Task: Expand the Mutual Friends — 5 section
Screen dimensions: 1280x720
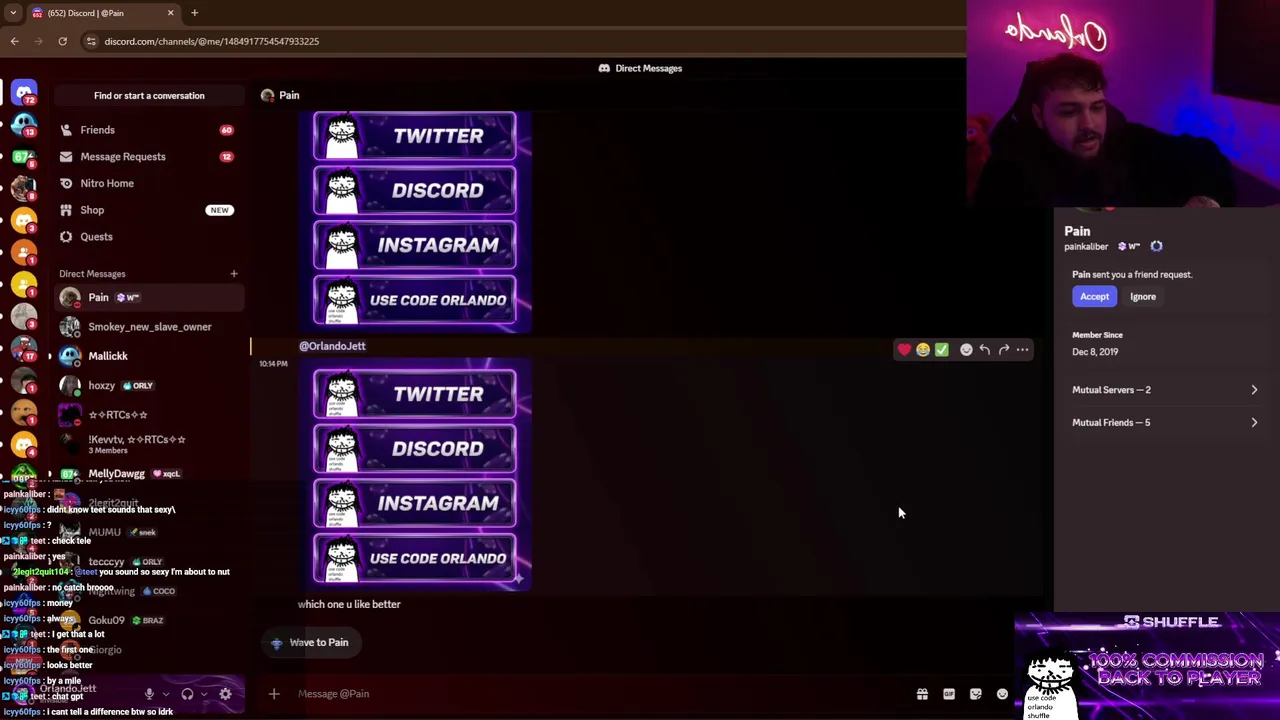Action: pos(1165,422)
